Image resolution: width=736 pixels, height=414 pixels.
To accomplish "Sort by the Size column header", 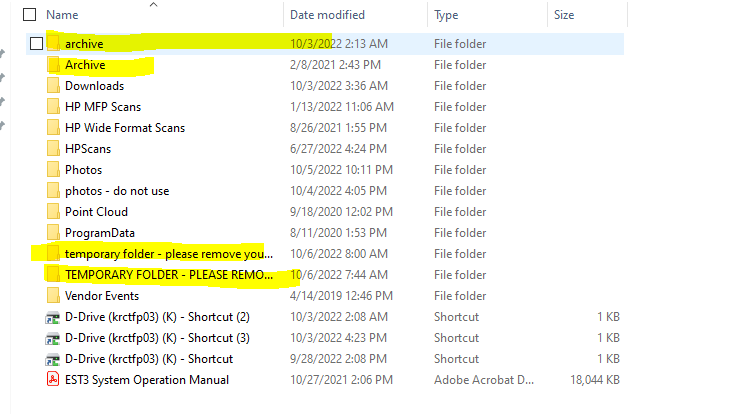I will 563,15.
